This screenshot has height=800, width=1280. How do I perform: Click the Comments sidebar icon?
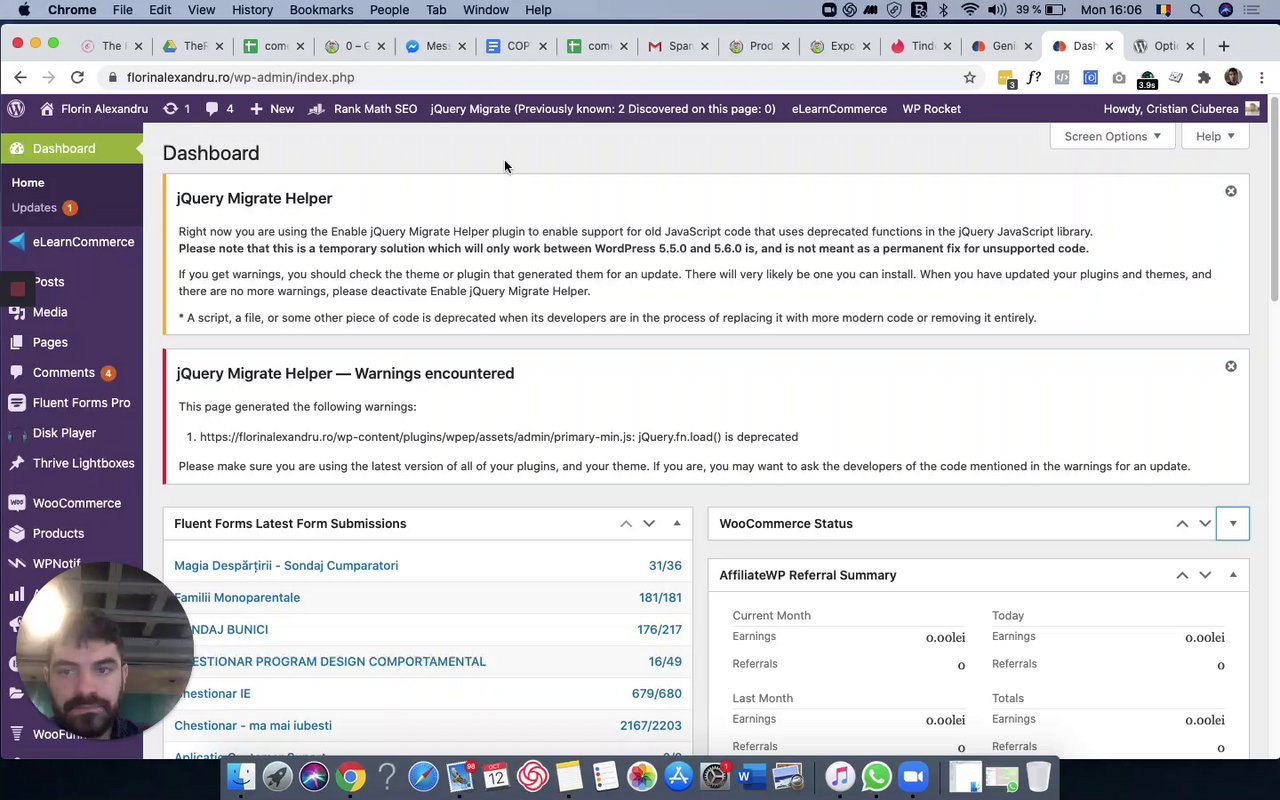tap(16, 372)
